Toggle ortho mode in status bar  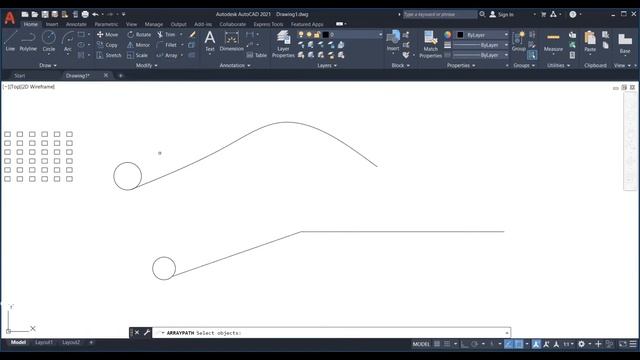(x=464, y=344)
